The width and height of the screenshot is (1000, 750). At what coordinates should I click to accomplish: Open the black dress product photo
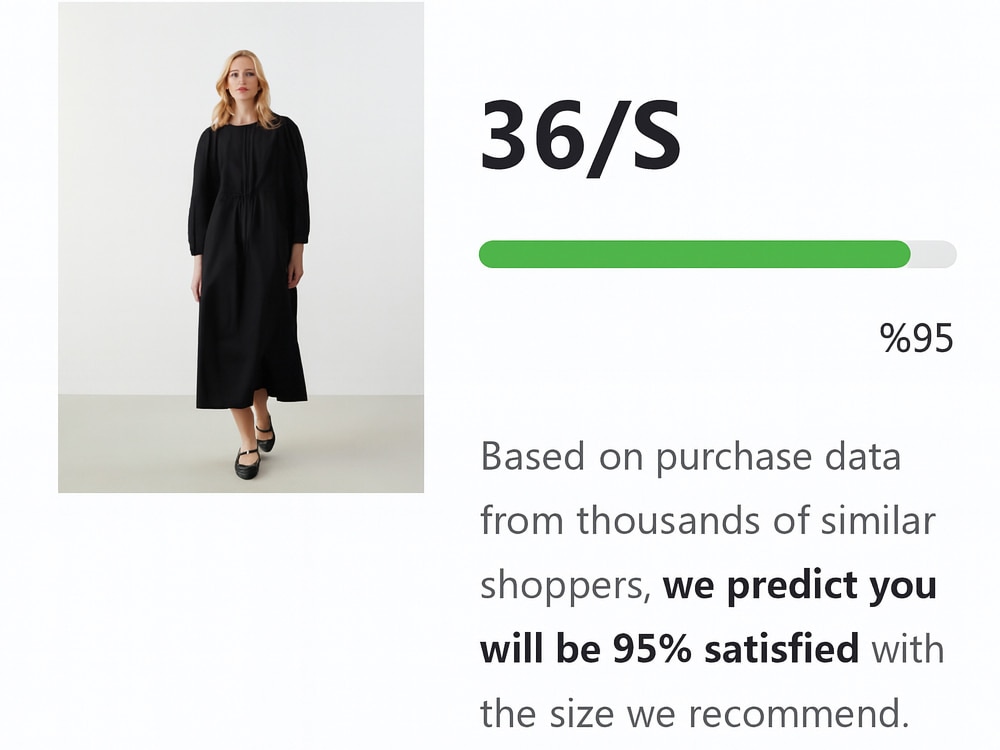241,247
